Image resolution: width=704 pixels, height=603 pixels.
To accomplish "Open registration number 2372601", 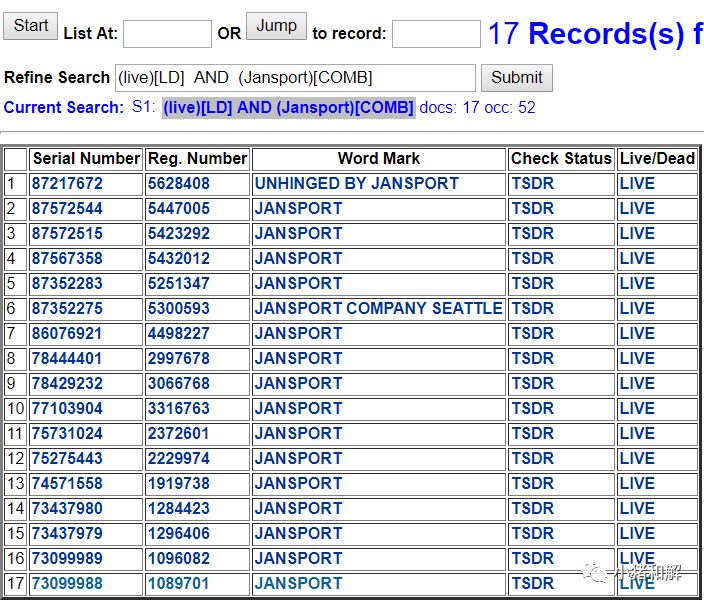I will [179, 434].
